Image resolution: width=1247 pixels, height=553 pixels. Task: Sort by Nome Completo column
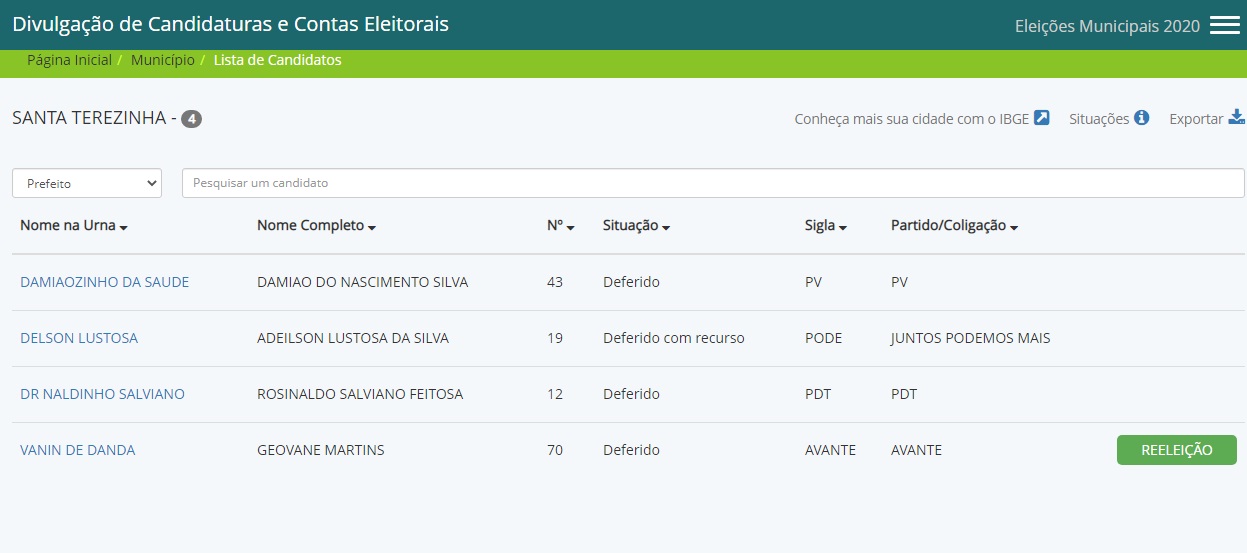click(x=316, y=226)
